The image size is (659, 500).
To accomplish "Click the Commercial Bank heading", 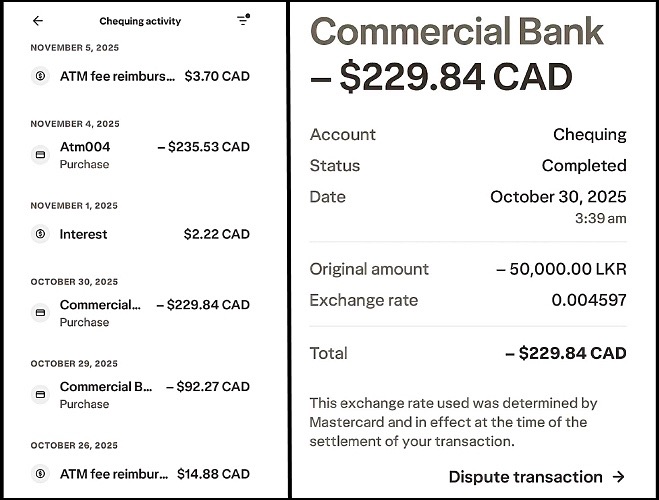I will pos(457,32).
